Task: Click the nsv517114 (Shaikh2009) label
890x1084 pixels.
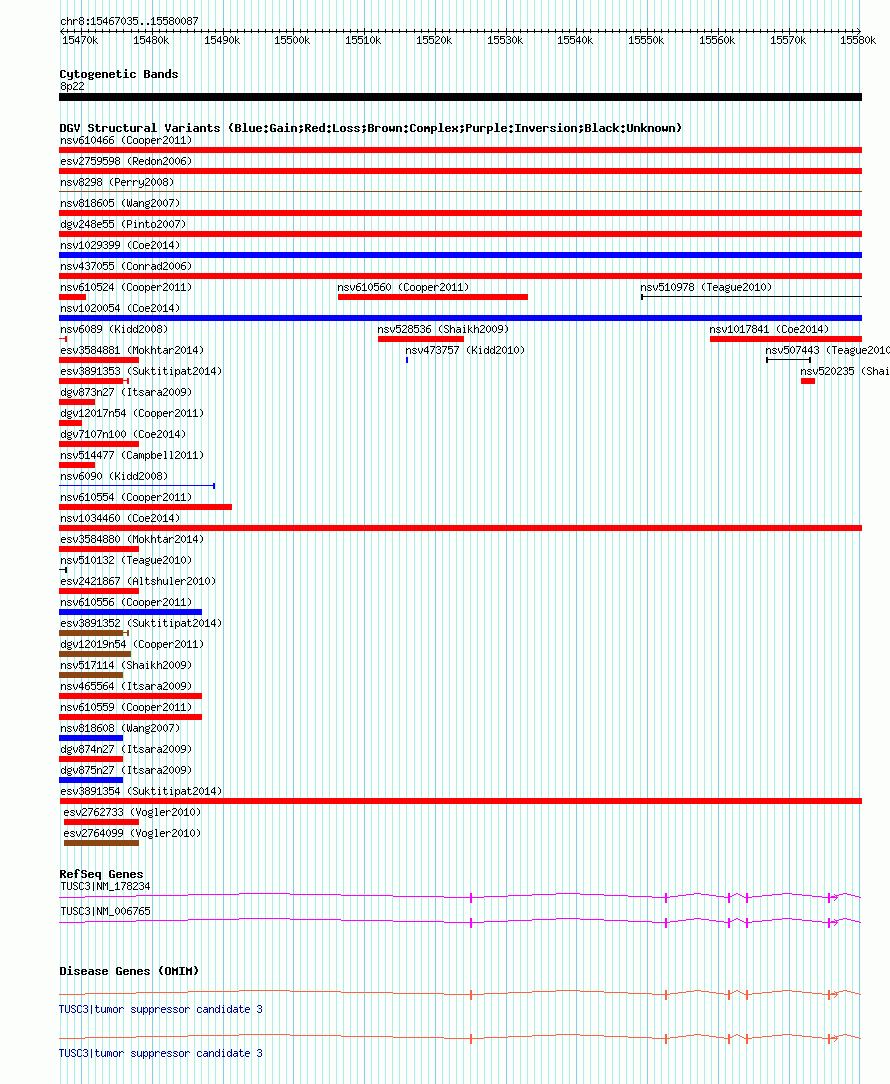Action: pos(126,666)
